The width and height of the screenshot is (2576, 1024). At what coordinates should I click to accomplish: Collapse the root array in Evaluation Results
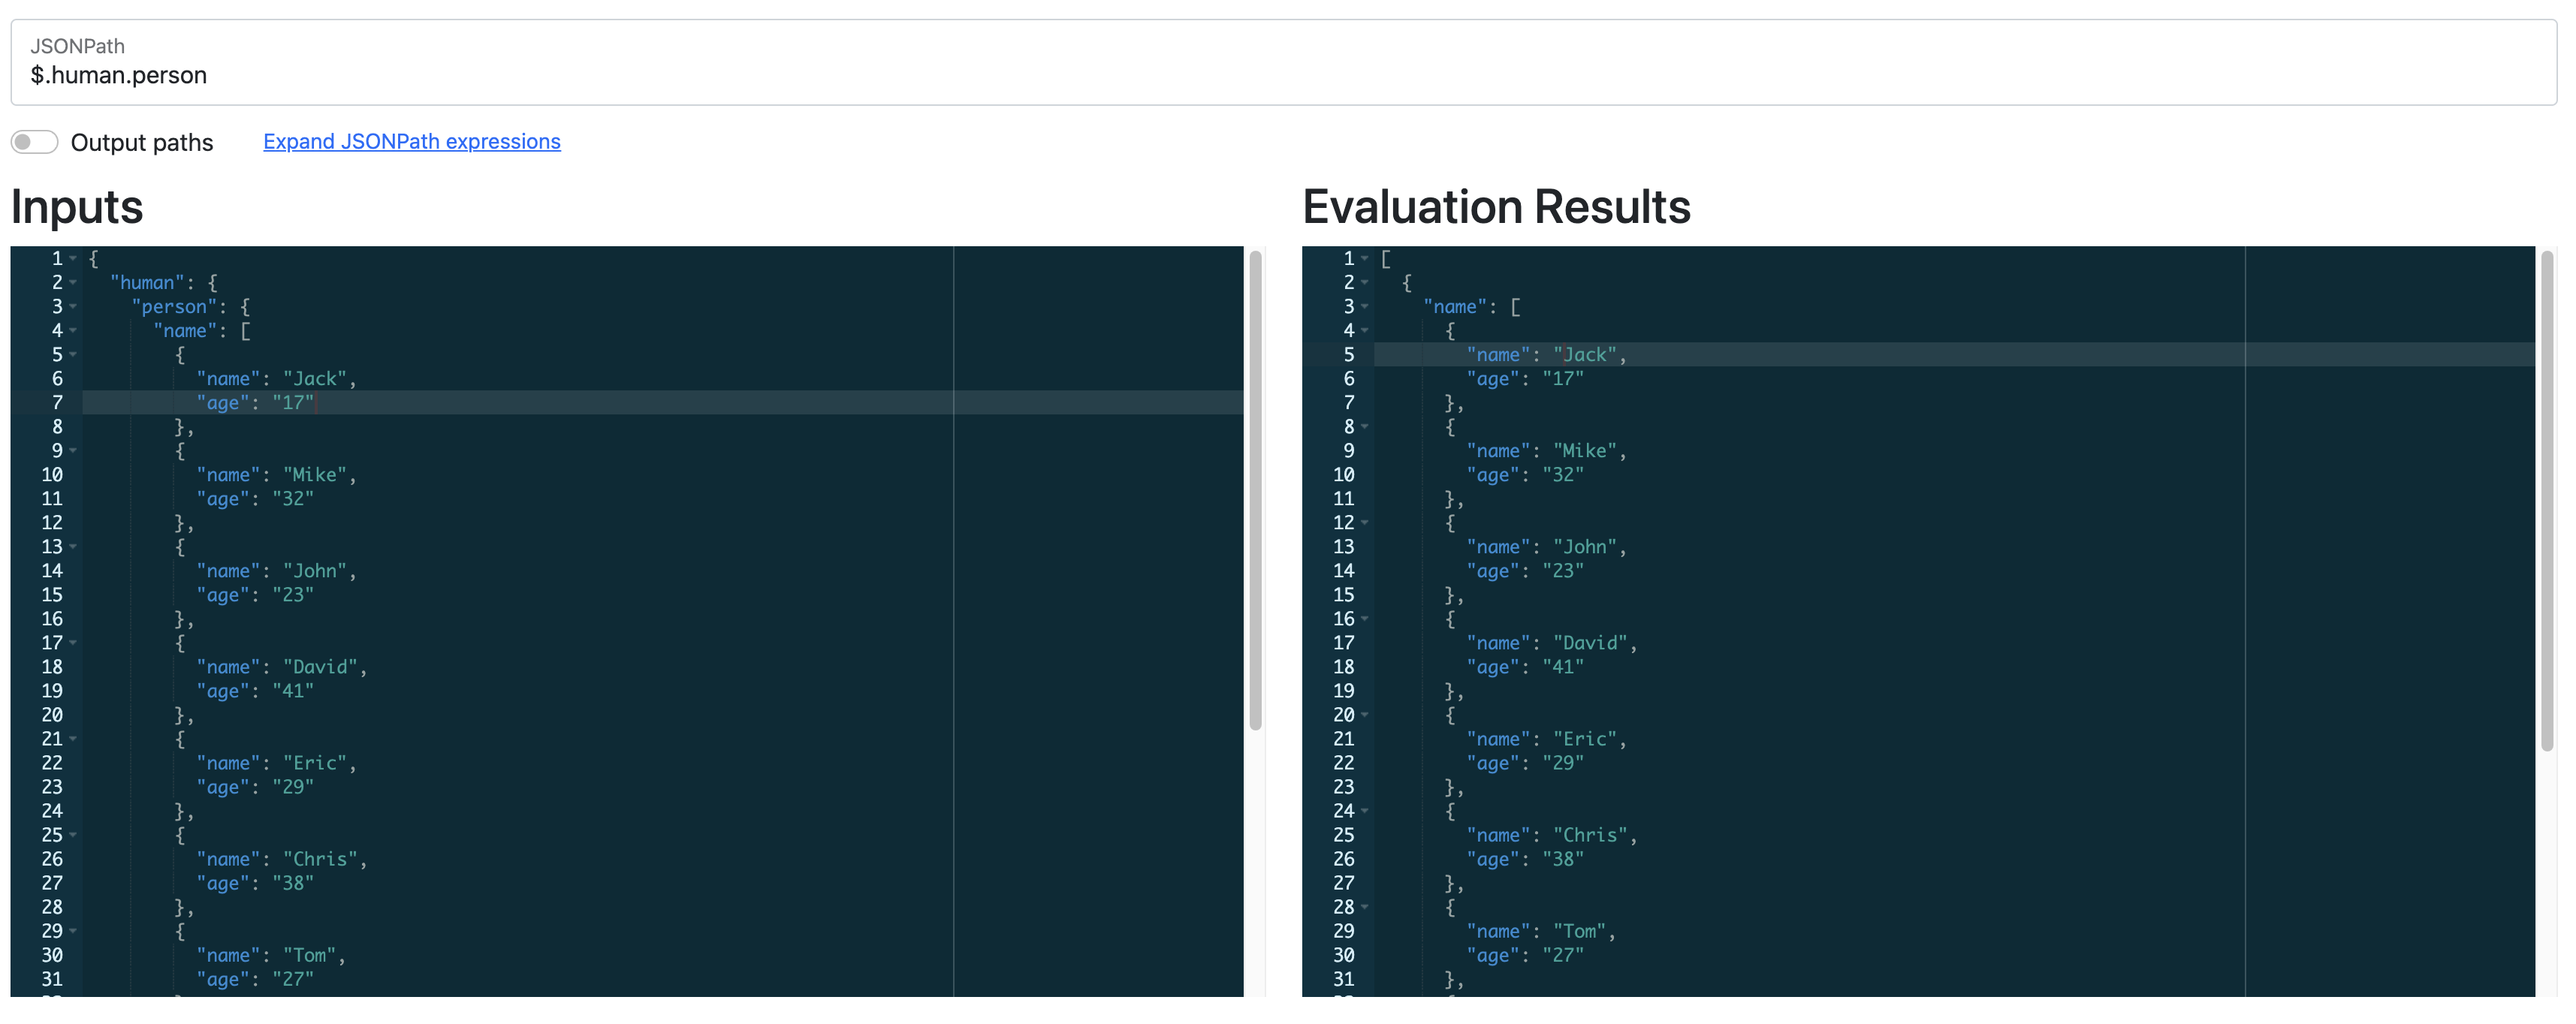pyautogui.click(x=1364, y=259)
